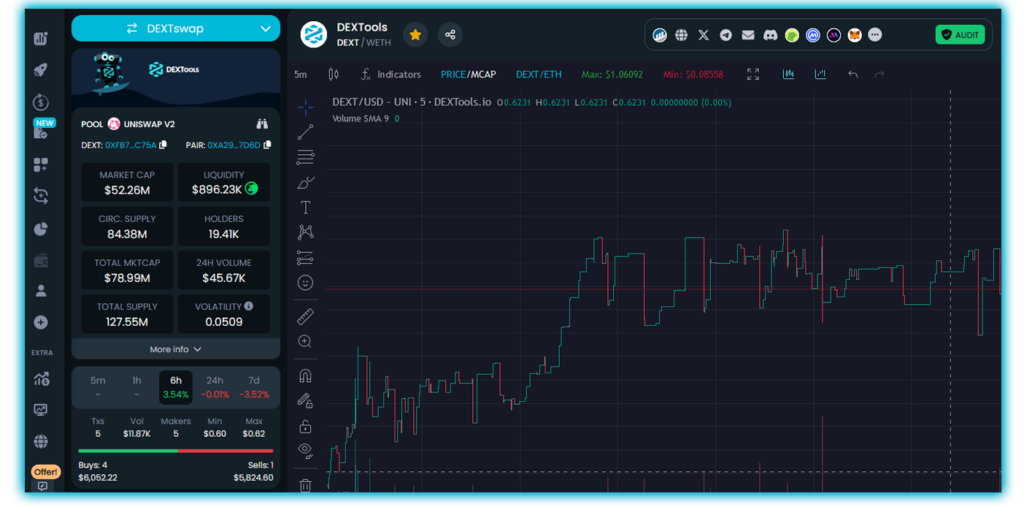Click the share pair icon
The height and width of the screenshot is (507, 1024).
point(450,35)
